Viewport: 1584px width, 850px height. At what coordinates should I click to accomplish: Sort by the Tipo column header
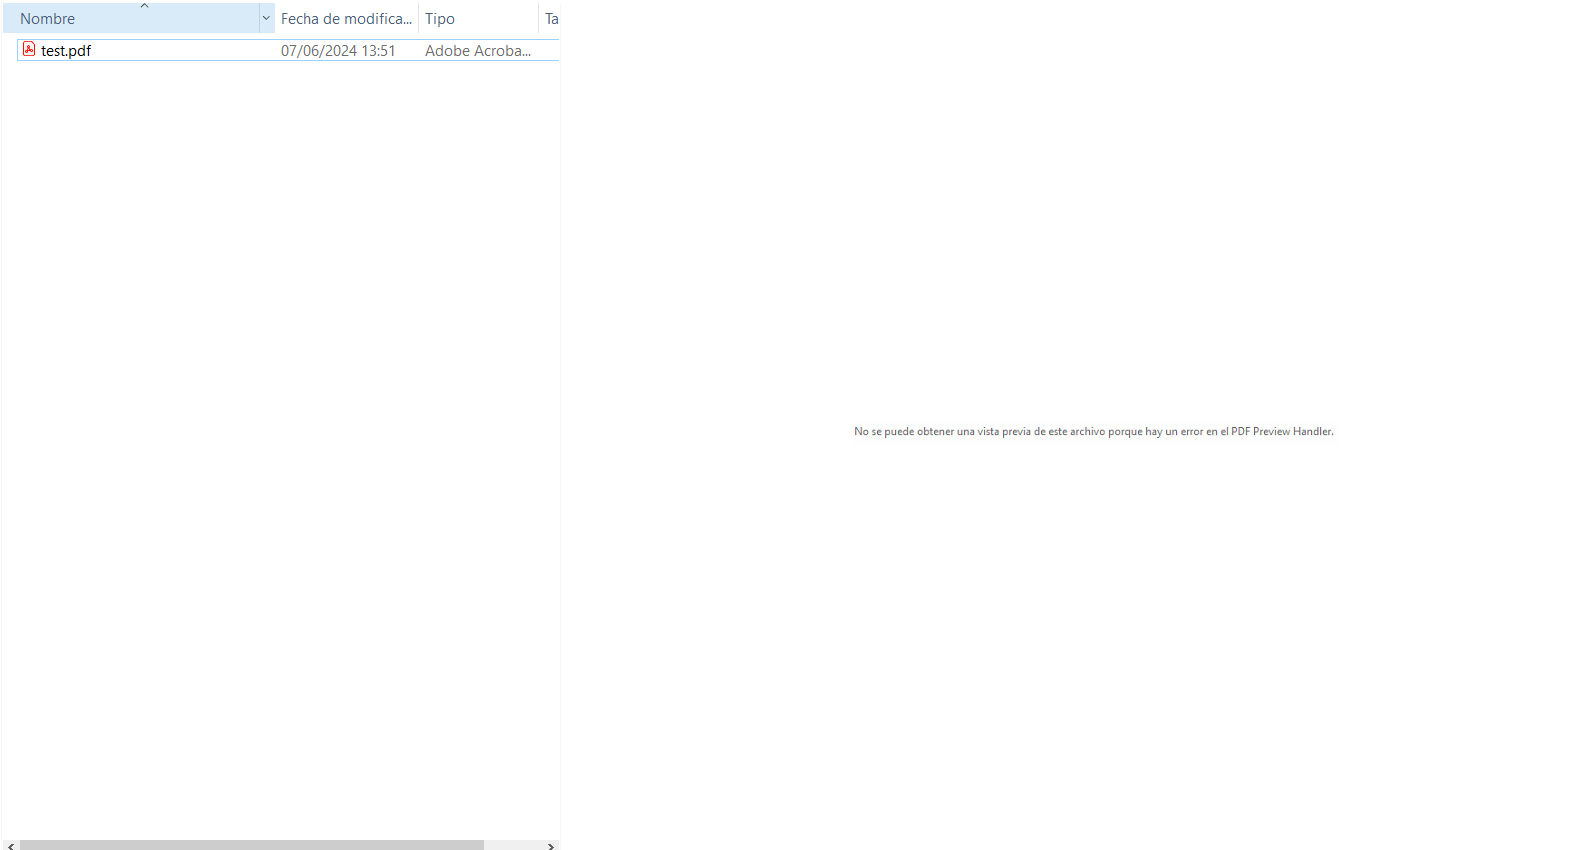point(478,18)
